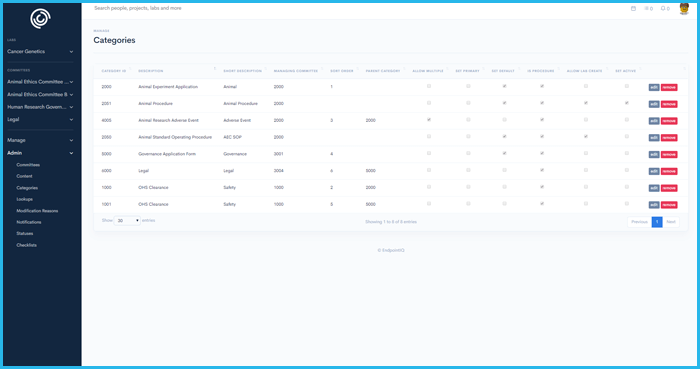Screen dimensions: 700x369
Task: Select page 1 in pagination
Action: click(x=657, y=222)
